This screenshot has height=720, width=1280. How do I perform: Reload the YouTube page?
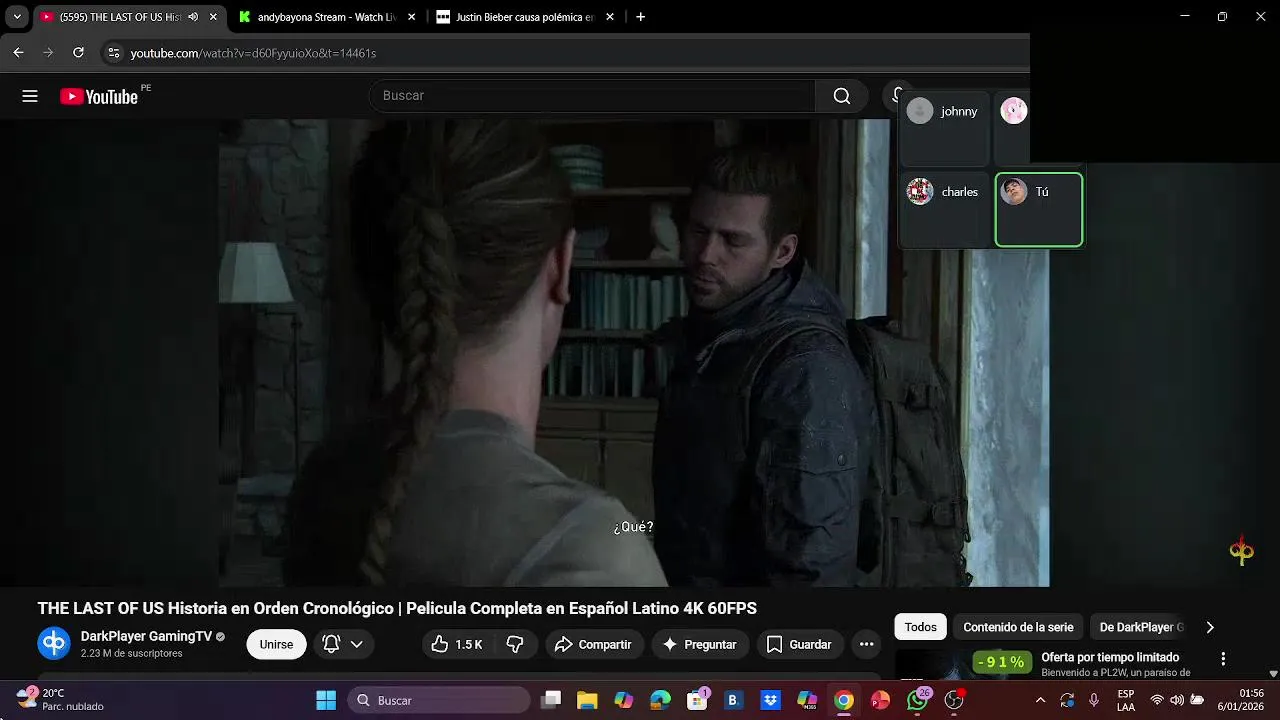click(78, 53)
